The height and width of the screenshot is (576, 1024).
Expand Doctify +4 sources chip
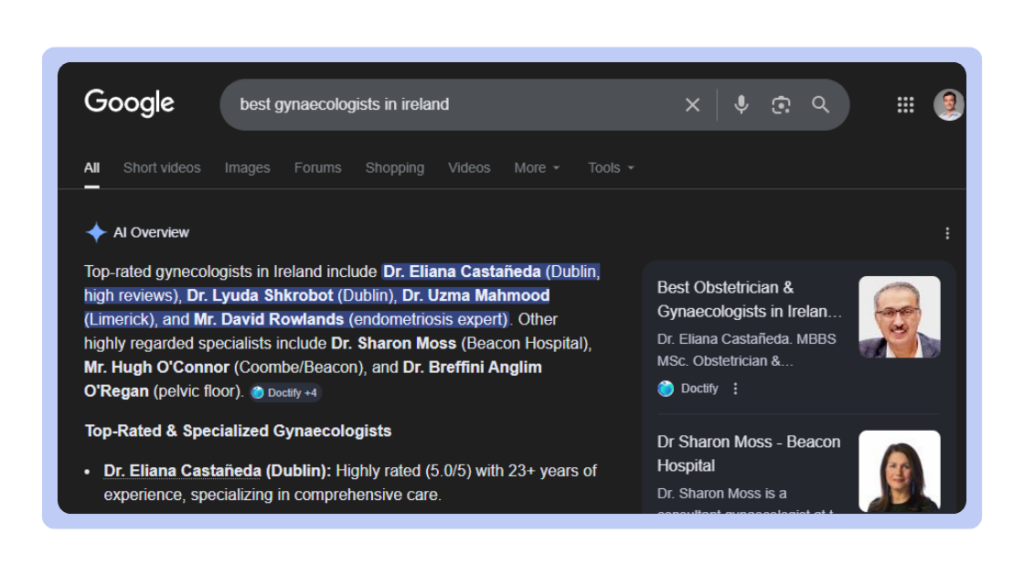point(284,393)
